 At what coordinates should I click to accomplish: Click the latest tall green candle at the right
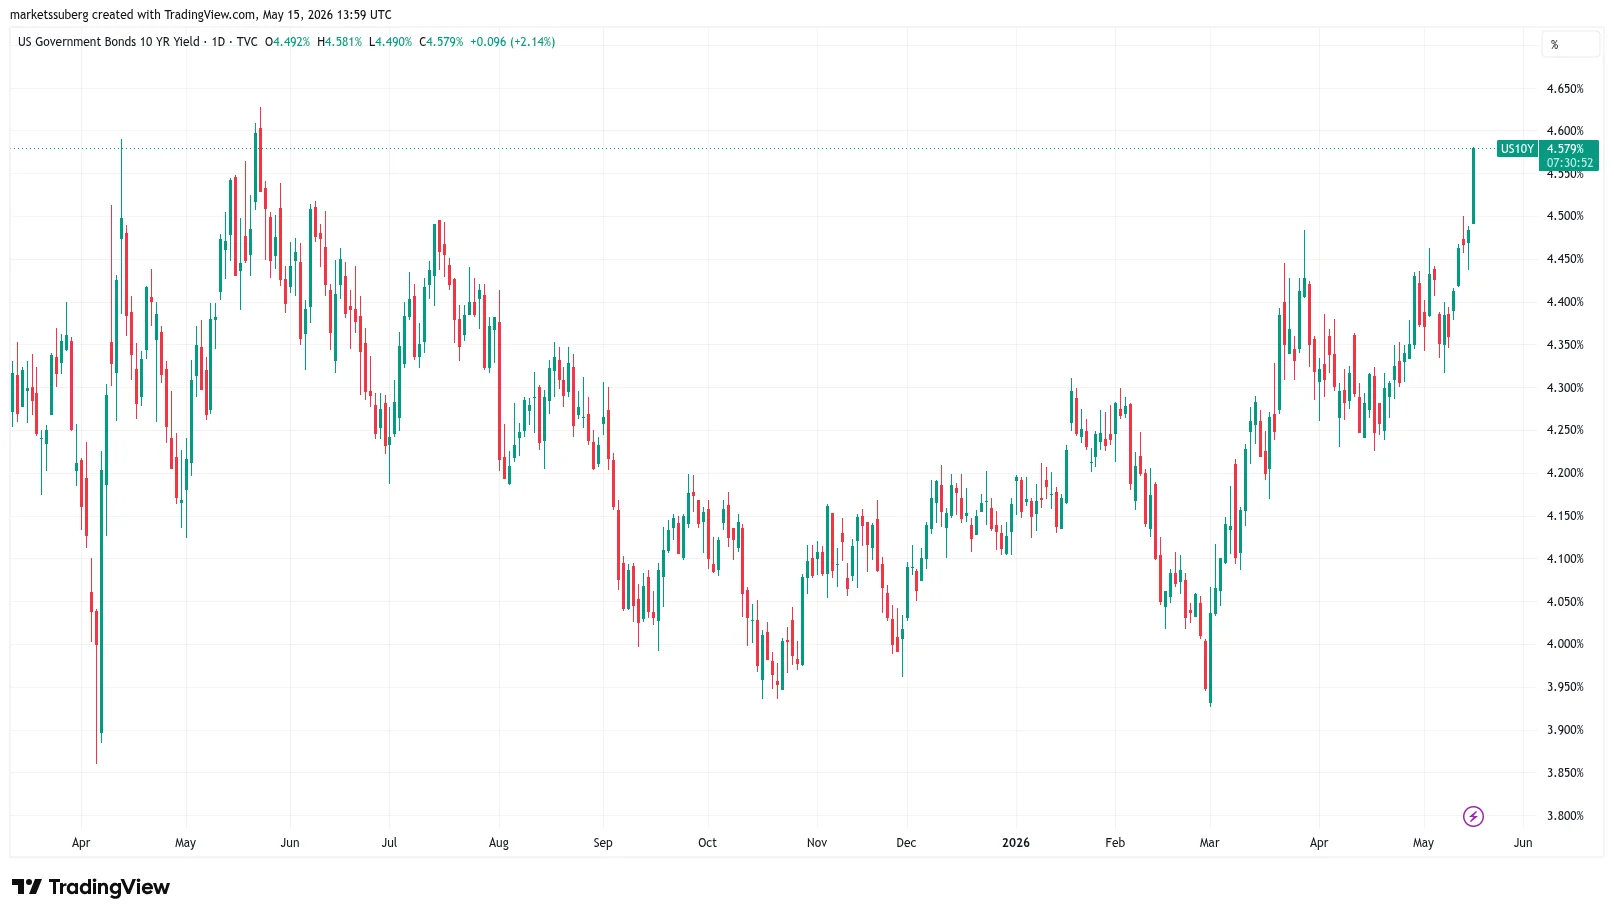tap(1473, 186)
